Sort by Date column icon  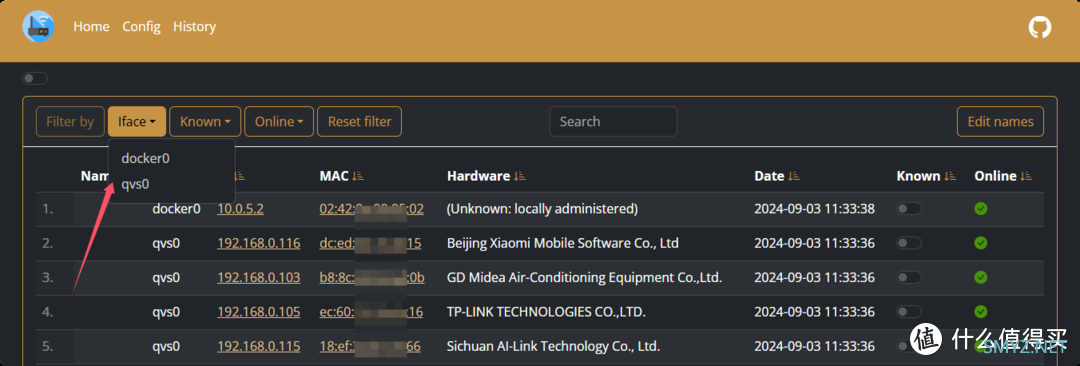point(794,176)
